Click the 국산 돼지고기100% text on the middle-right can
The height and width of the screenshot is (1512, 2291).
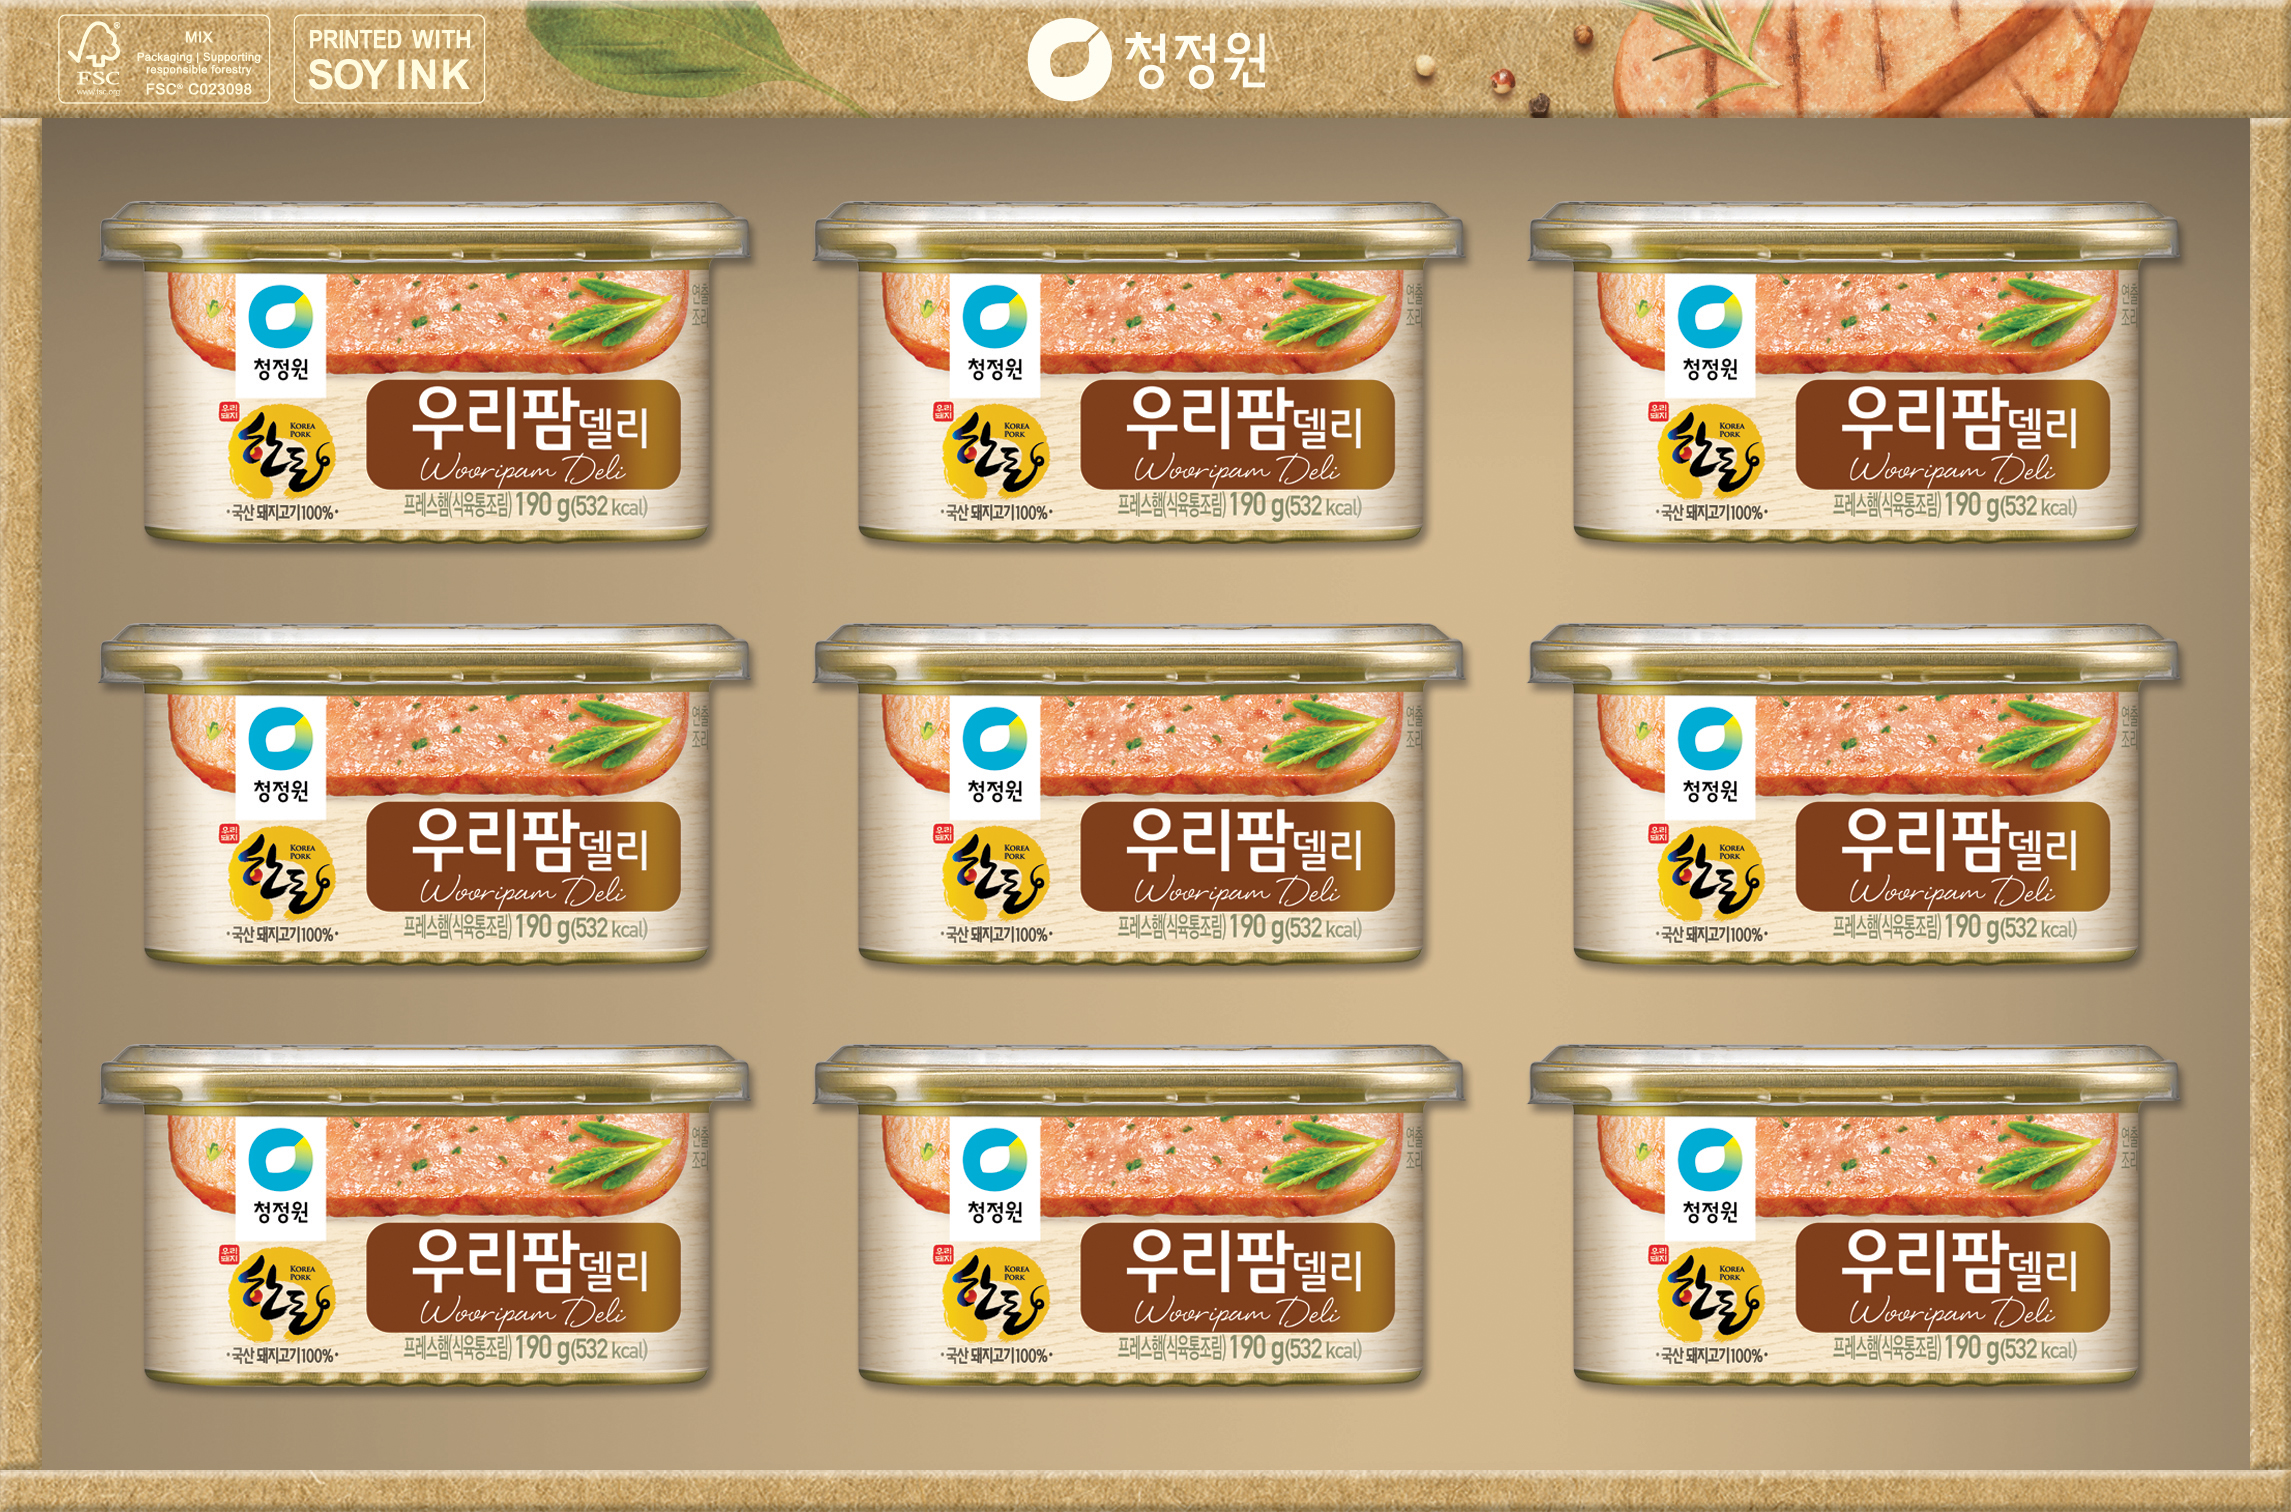point(1711,935)
